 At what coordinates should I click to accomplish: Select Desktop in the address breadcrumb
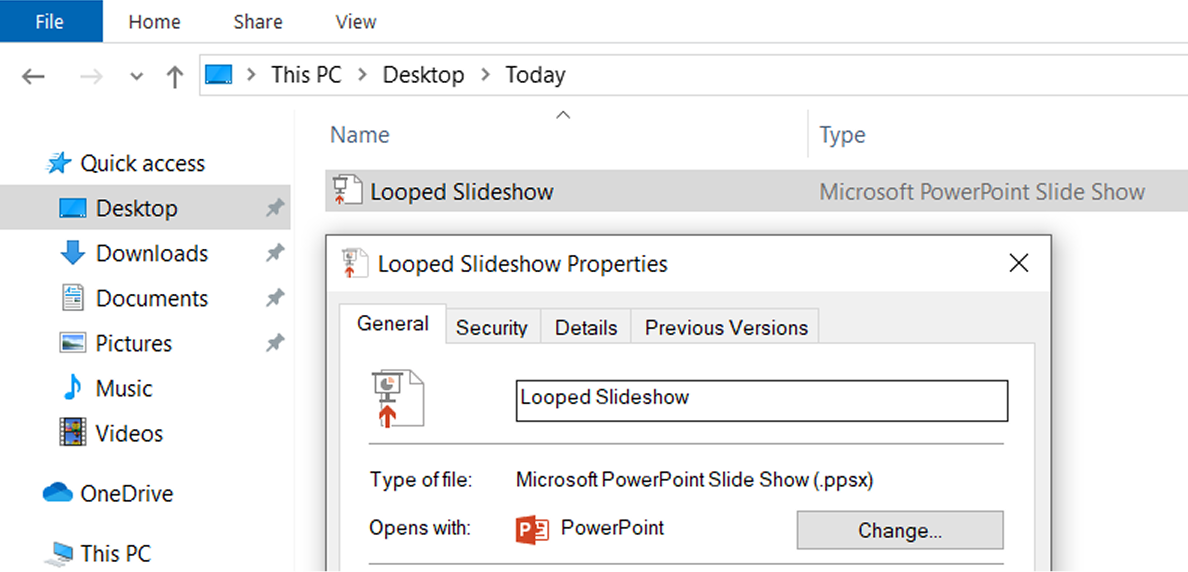tap(424, 75)
